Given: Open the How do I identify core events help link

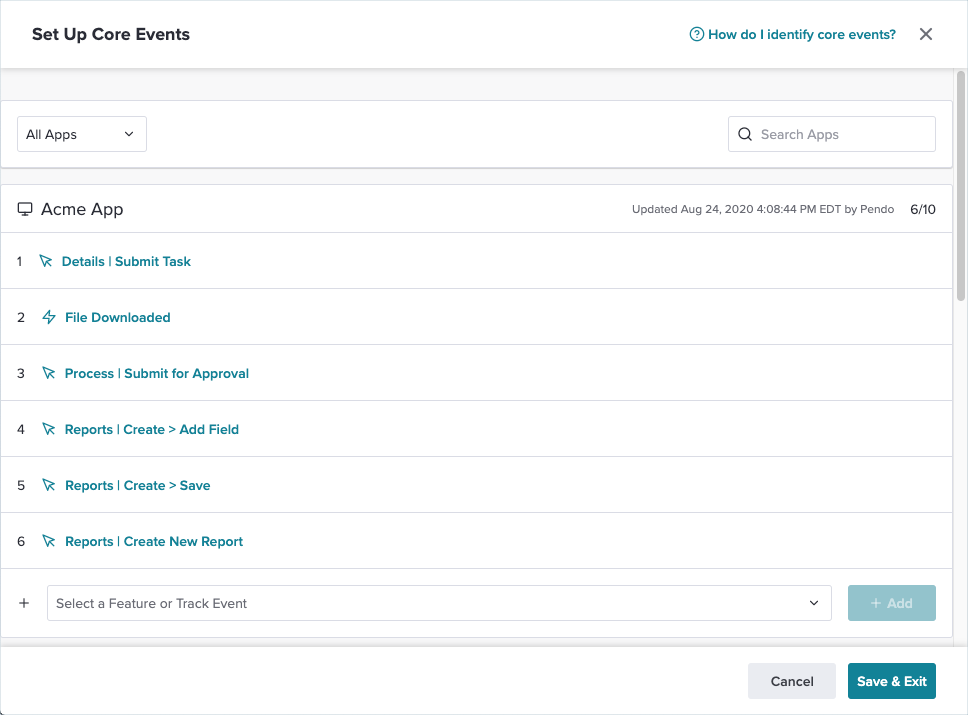Looking at the screenshot, I should click(x=801, y=34).
